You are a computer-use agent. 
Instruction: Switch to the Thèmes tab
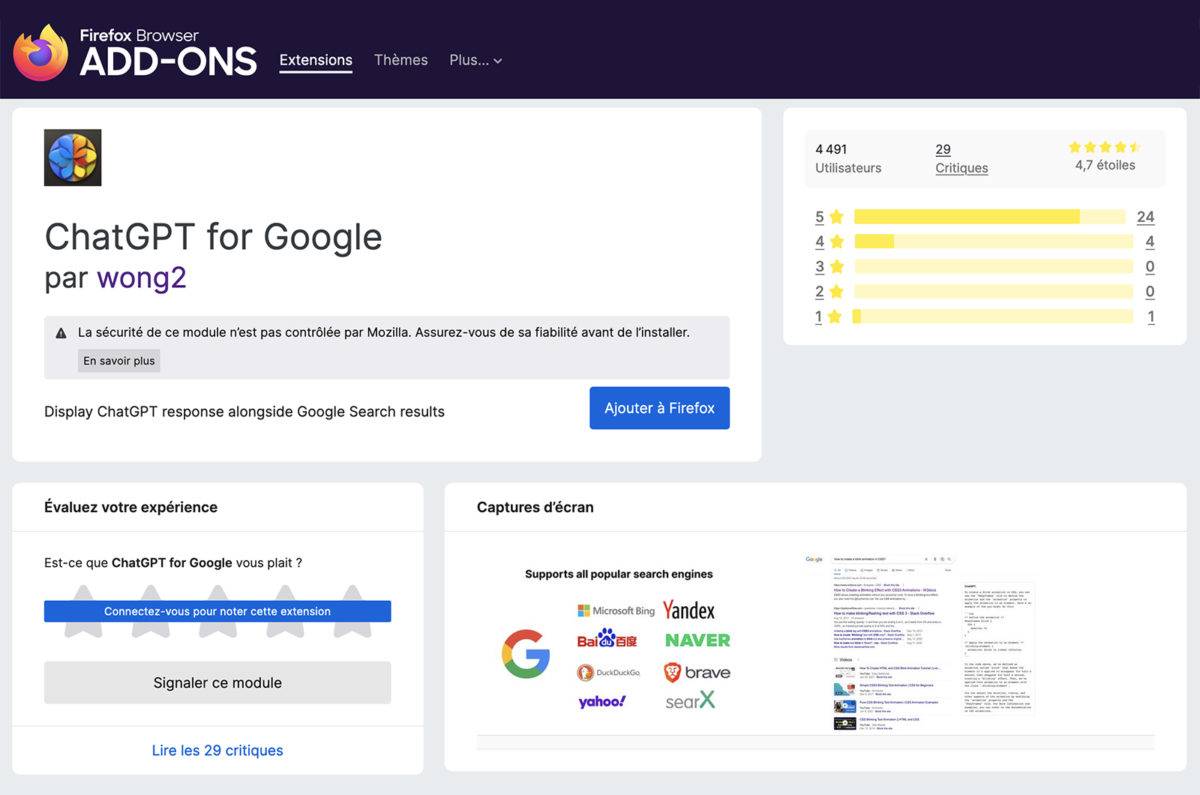click(x=401, y=60)
